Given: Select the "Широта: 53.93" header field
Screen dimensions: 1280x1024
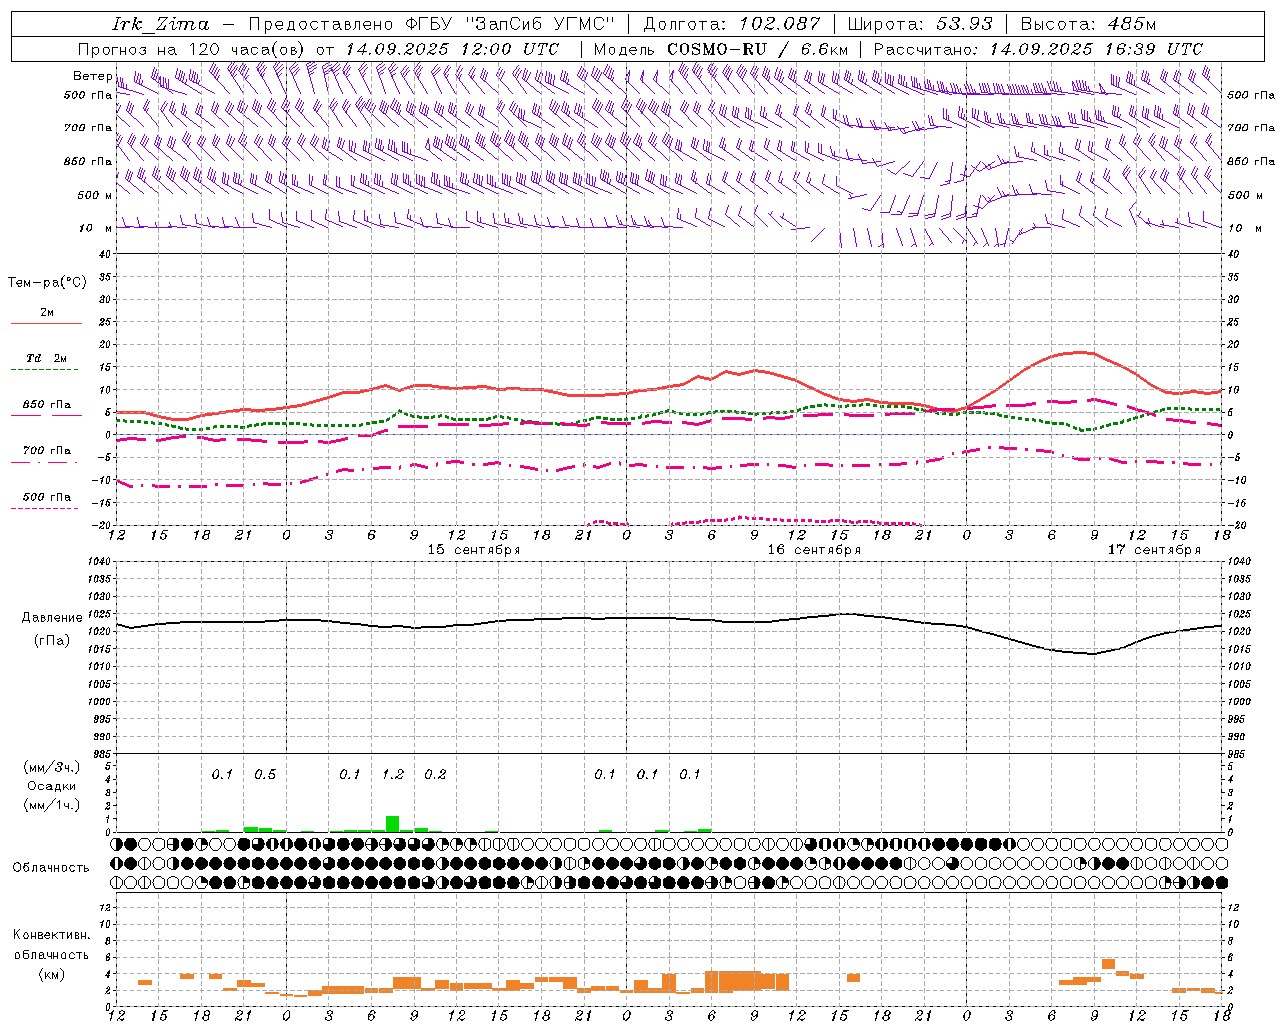Looking at the screenshot, I should pyautogui.click(x=921, y=24).
